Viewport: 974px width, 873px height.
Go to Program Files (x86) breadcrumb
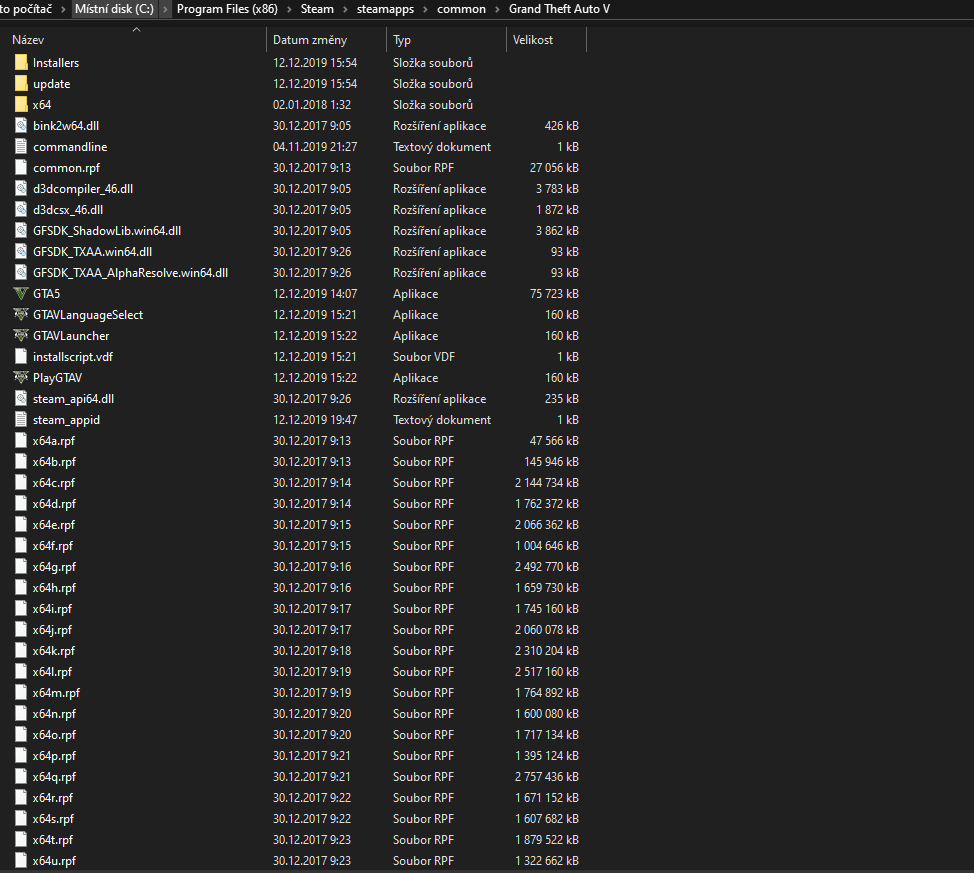click(227, 9)
